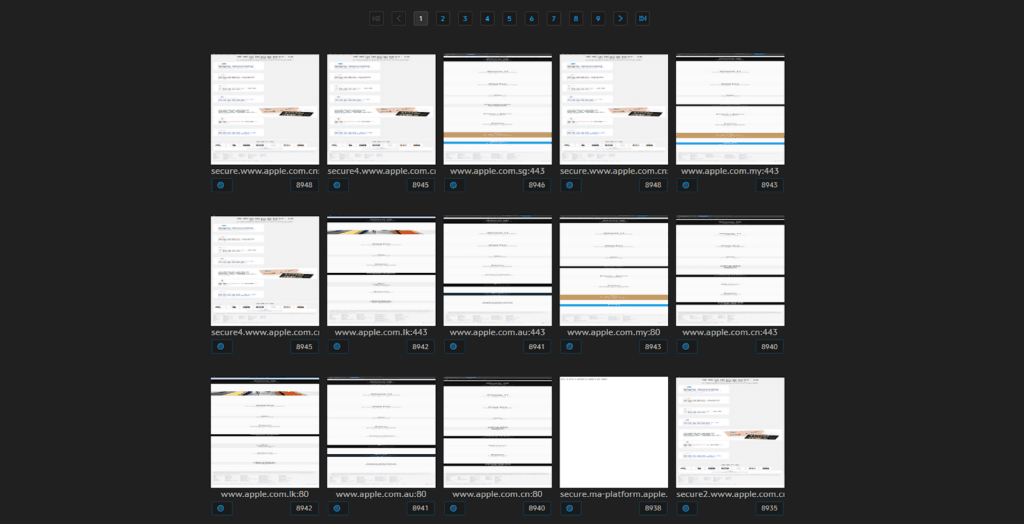Click the globe icon under www.apple.com.sg:443

(455, 185)
